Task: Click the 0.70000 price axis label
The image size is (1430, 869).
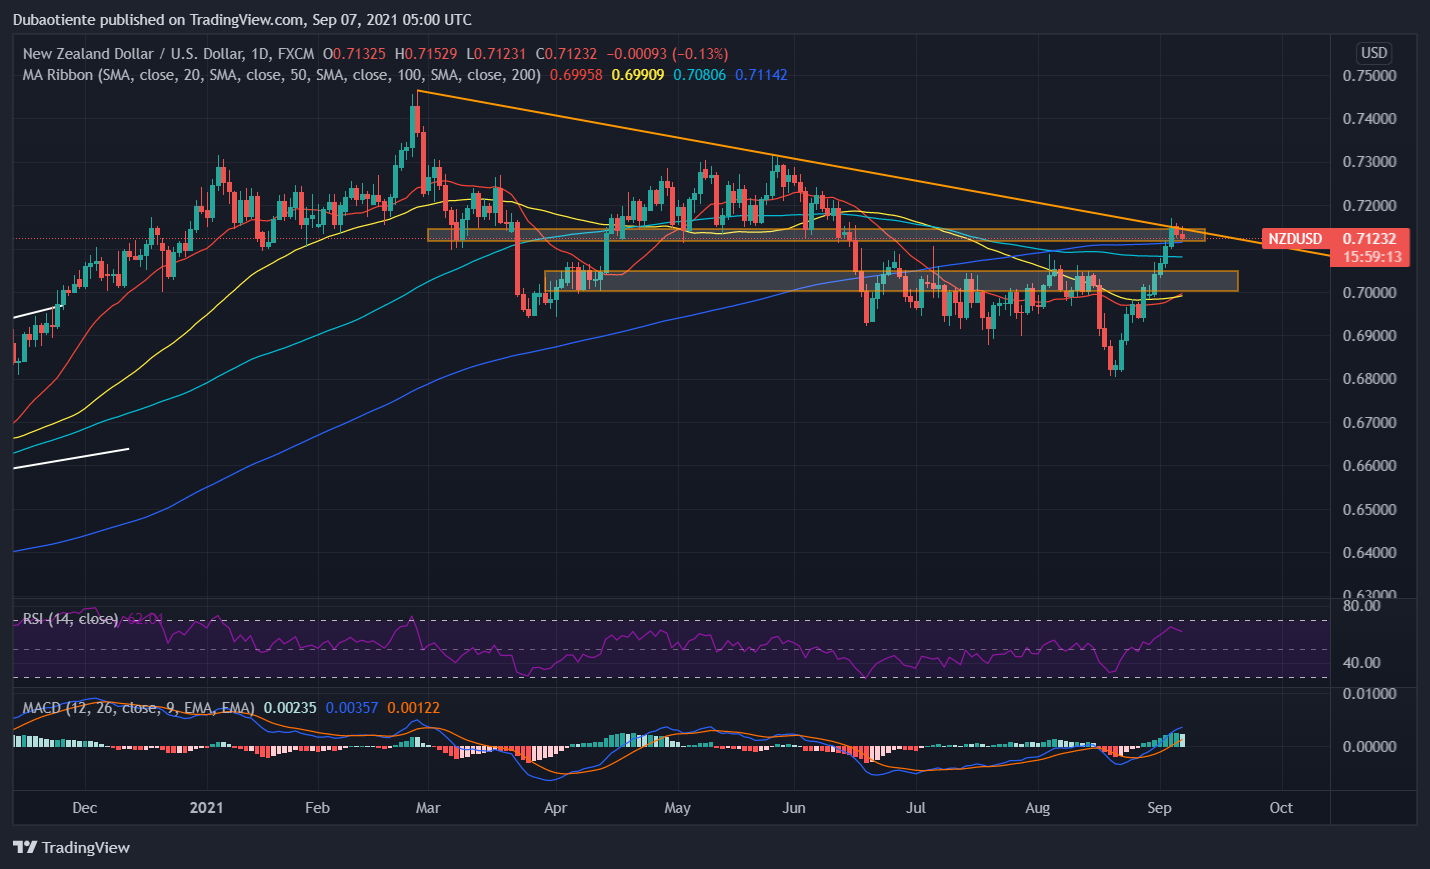Action: [1370, 293]
